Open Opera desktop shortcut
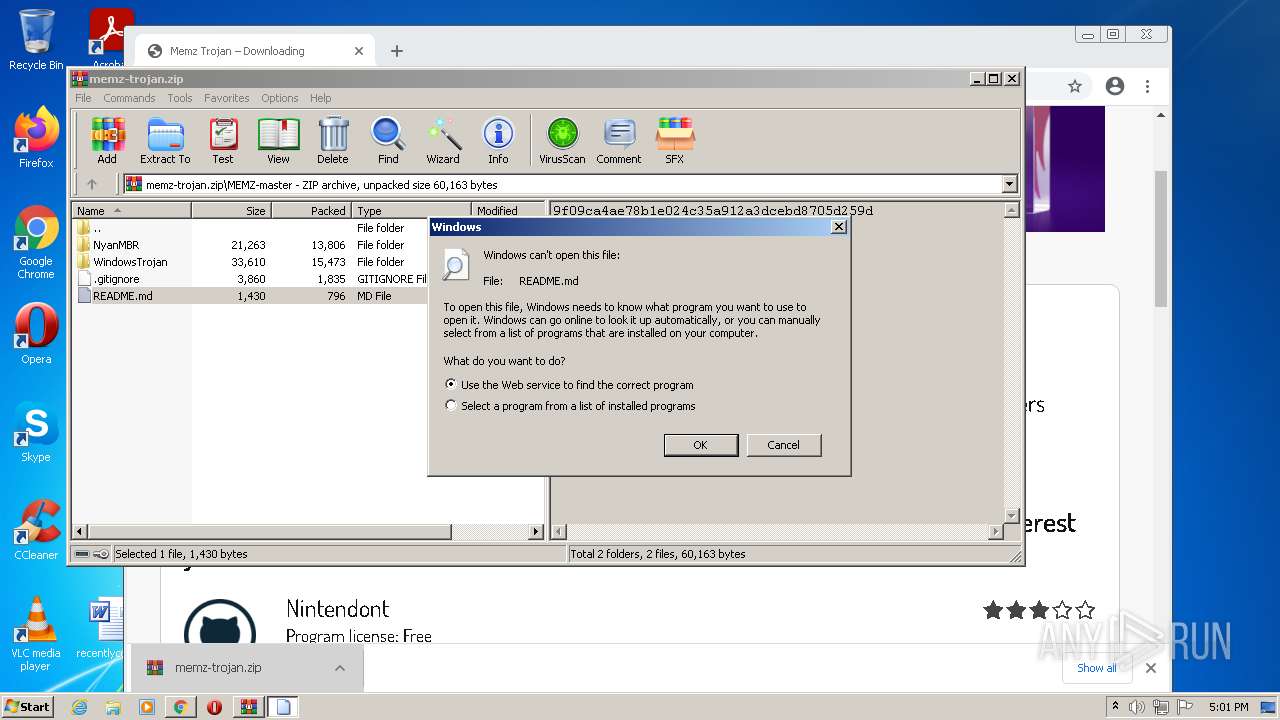This screenshot has height=720, width=1280. click(x=36, y=334)
